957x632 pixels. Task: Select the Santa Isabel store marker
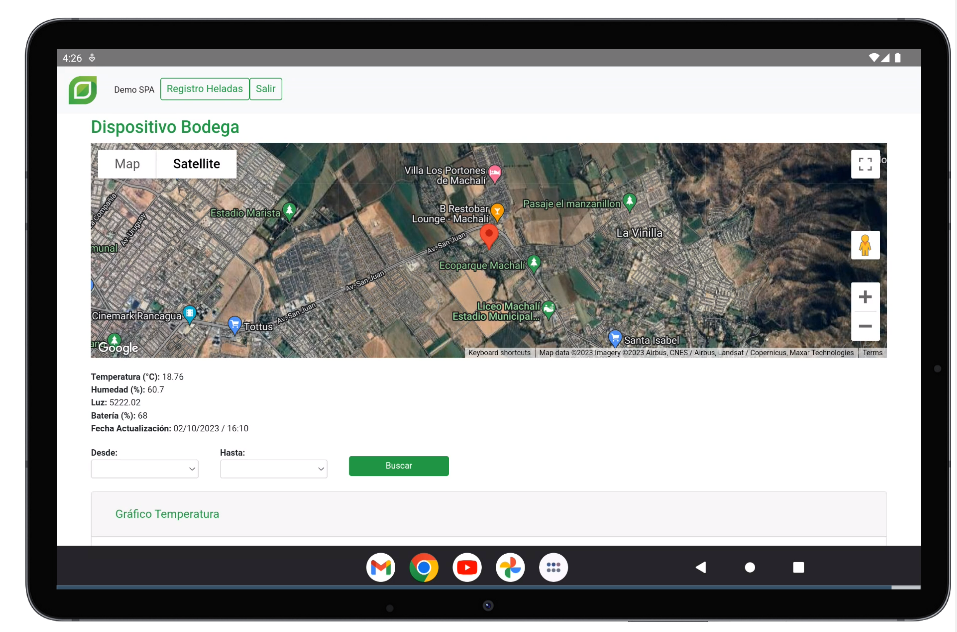[x=615, y=337]
